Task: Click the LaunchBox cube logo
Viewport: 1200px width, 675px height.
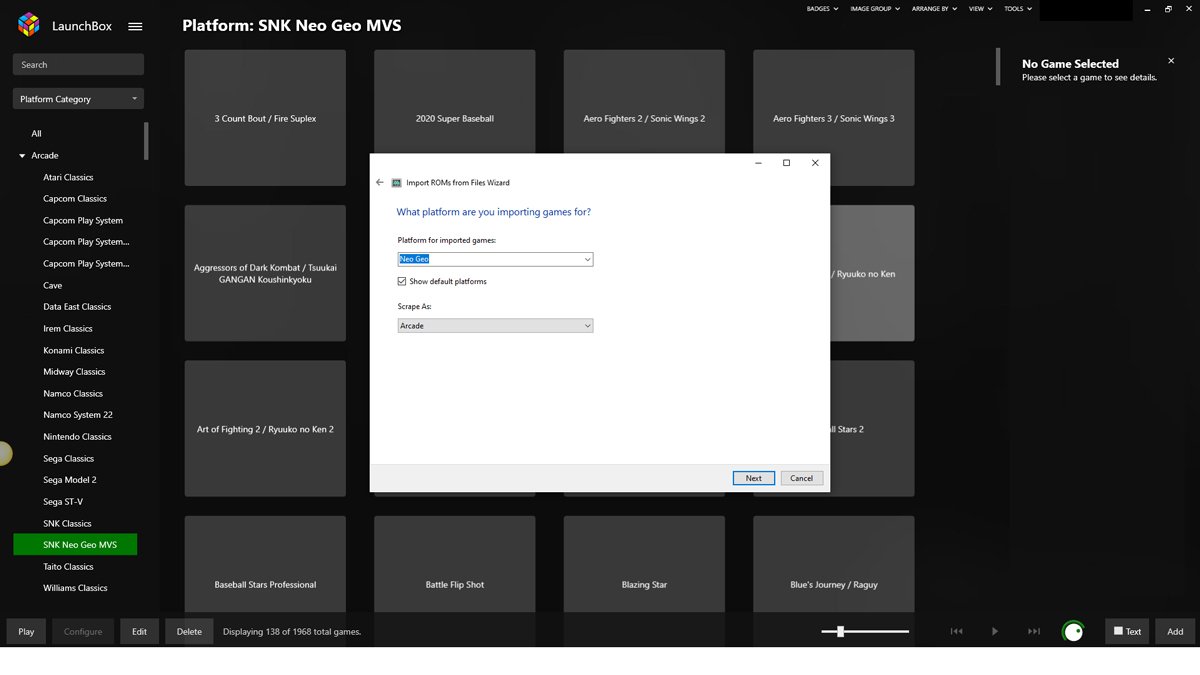Action: (x=29, y=24)
